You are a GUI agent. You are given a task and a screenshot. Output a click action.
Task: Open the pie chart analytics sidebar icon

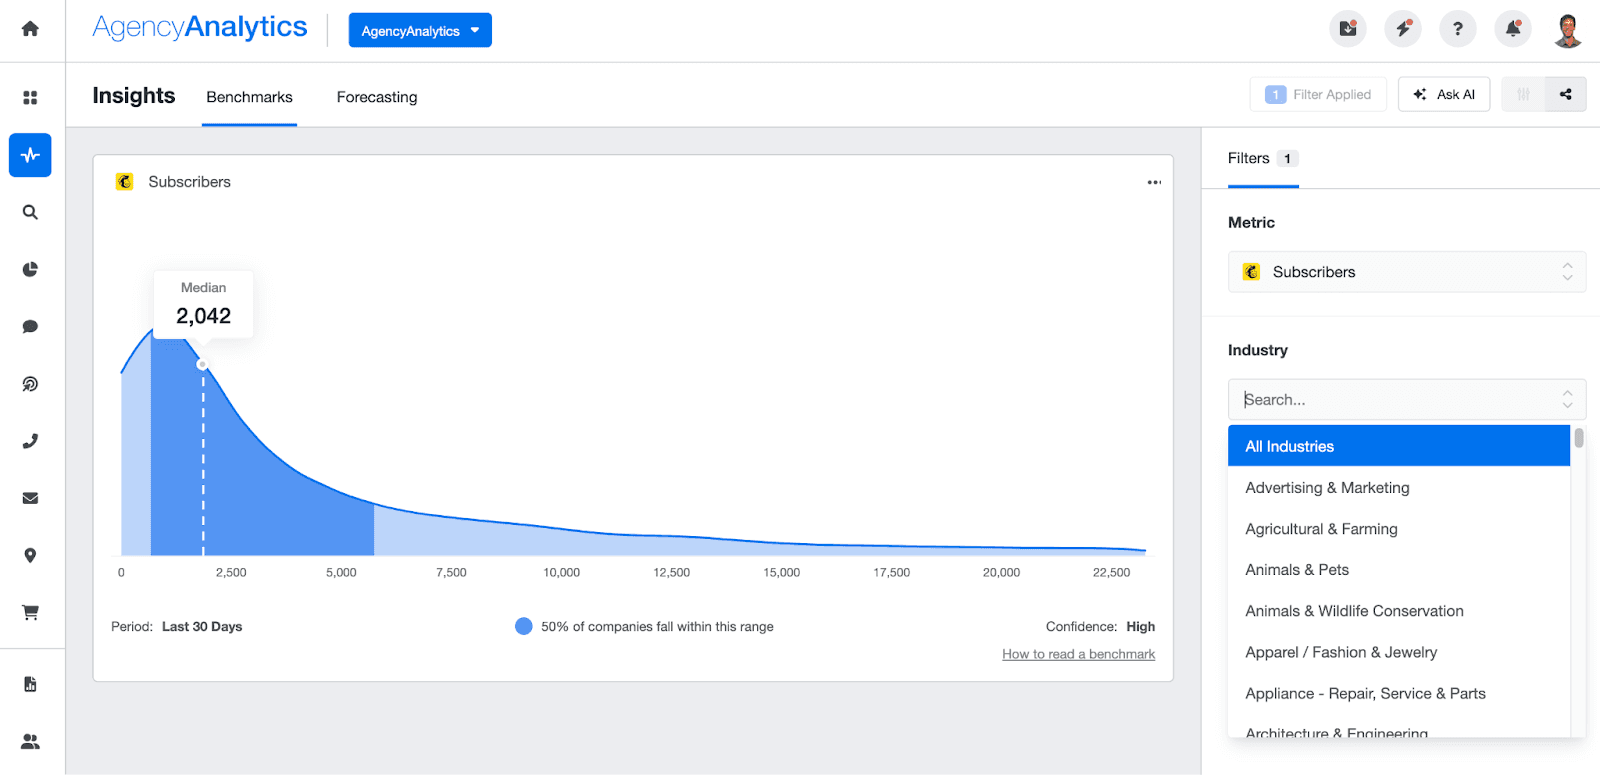(x=30, y=269)
